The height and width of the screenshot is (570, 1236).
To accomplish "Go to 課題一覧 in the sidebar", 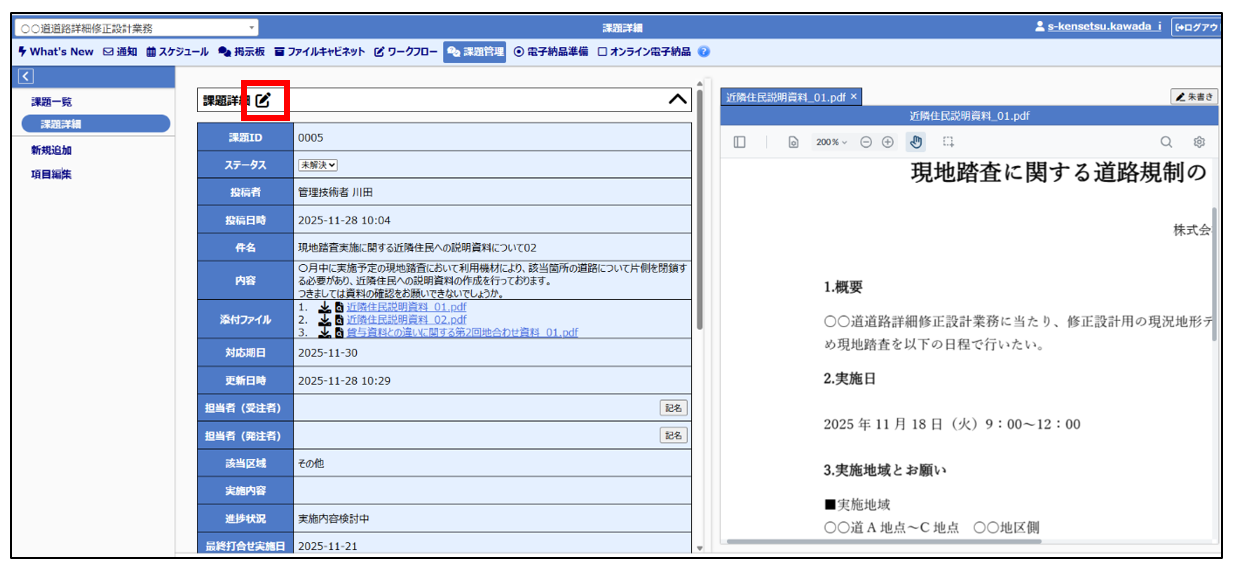I will (51, 102).
